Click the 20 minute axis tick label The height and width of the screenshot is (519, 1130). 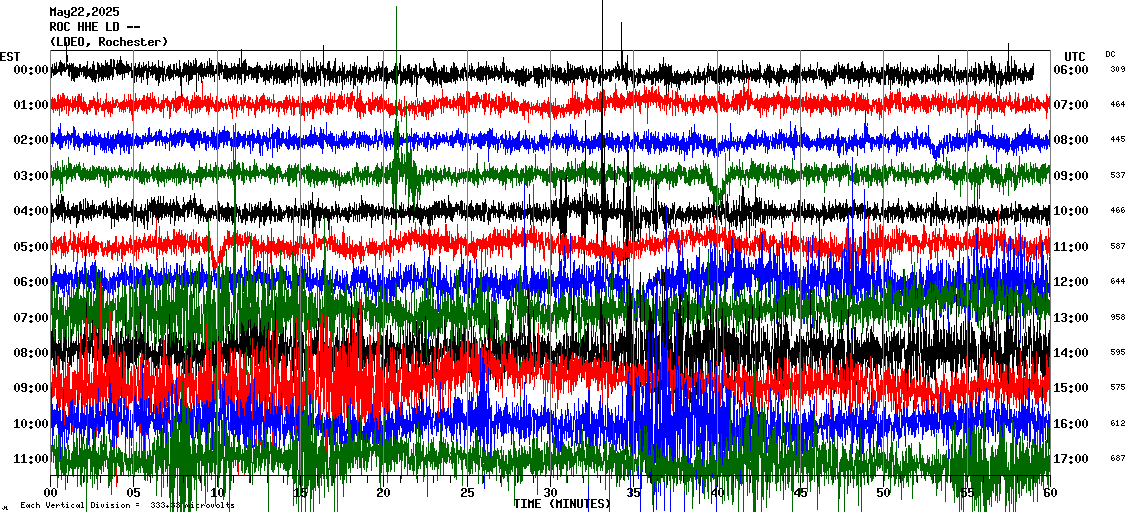pos(384,493)
